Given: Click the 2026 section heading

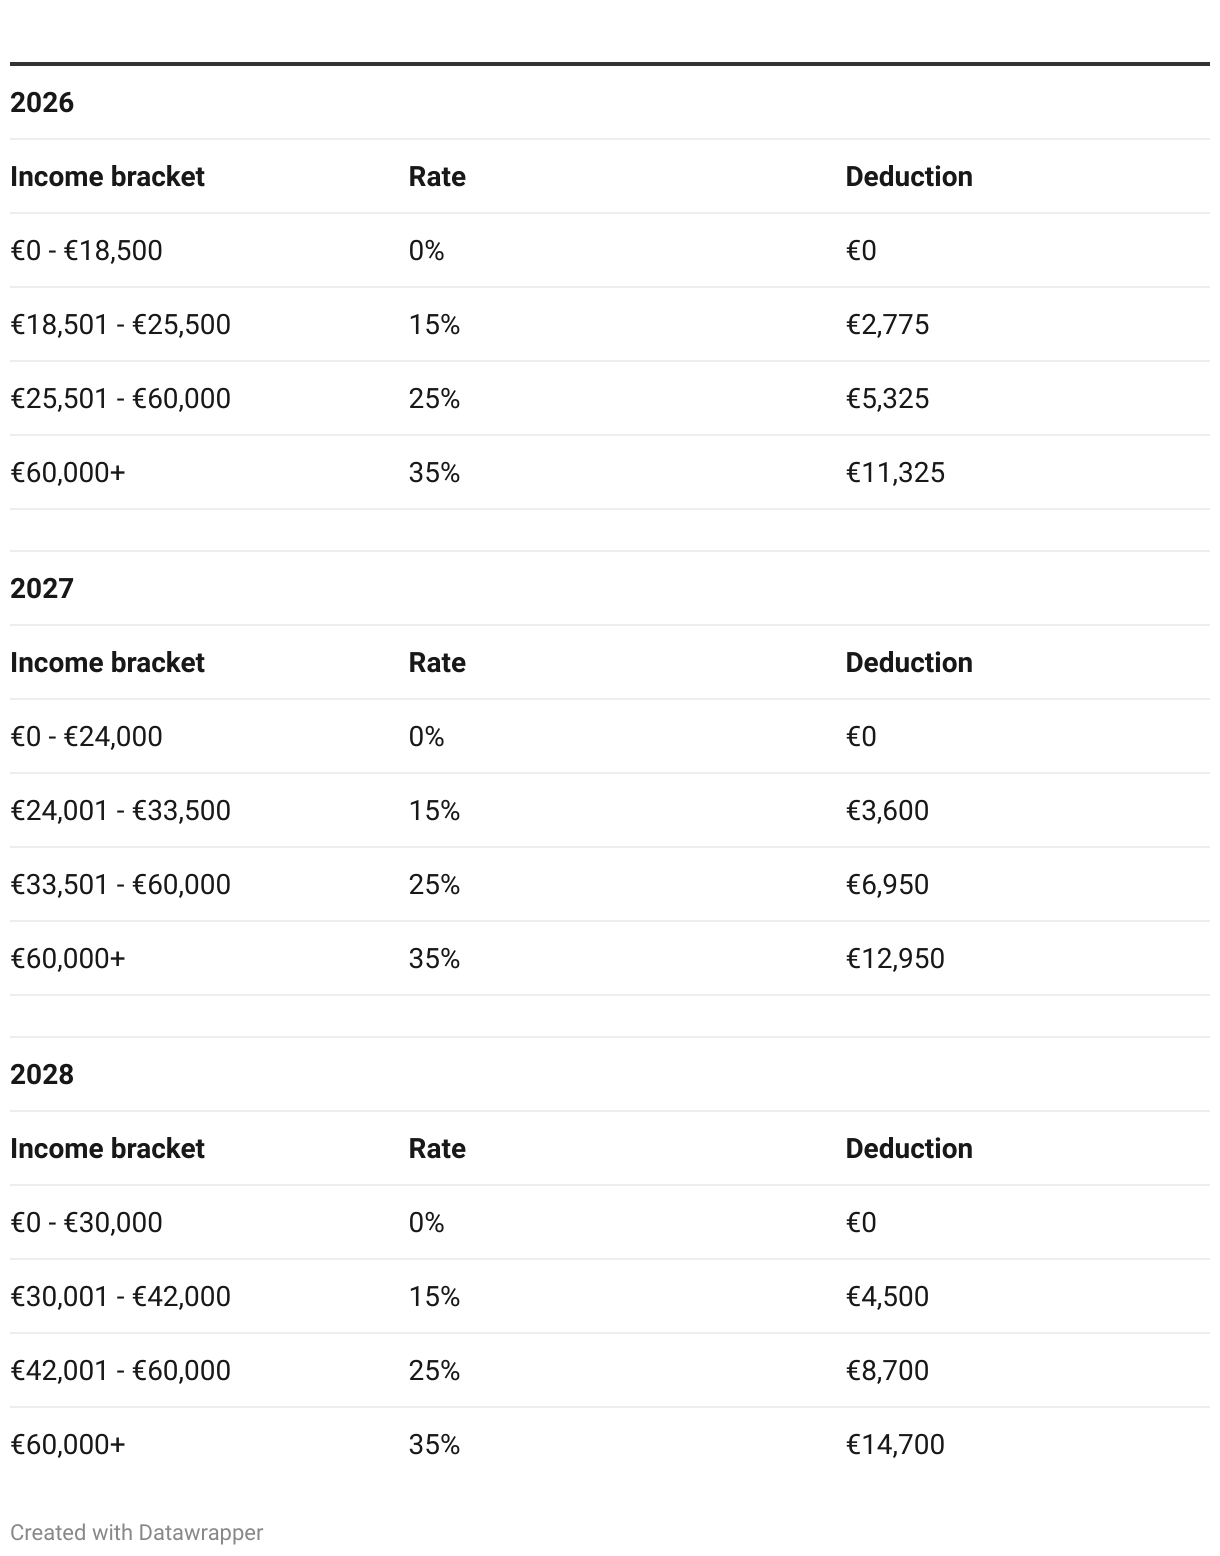Looking at the screenshot, I should (42, 102).
